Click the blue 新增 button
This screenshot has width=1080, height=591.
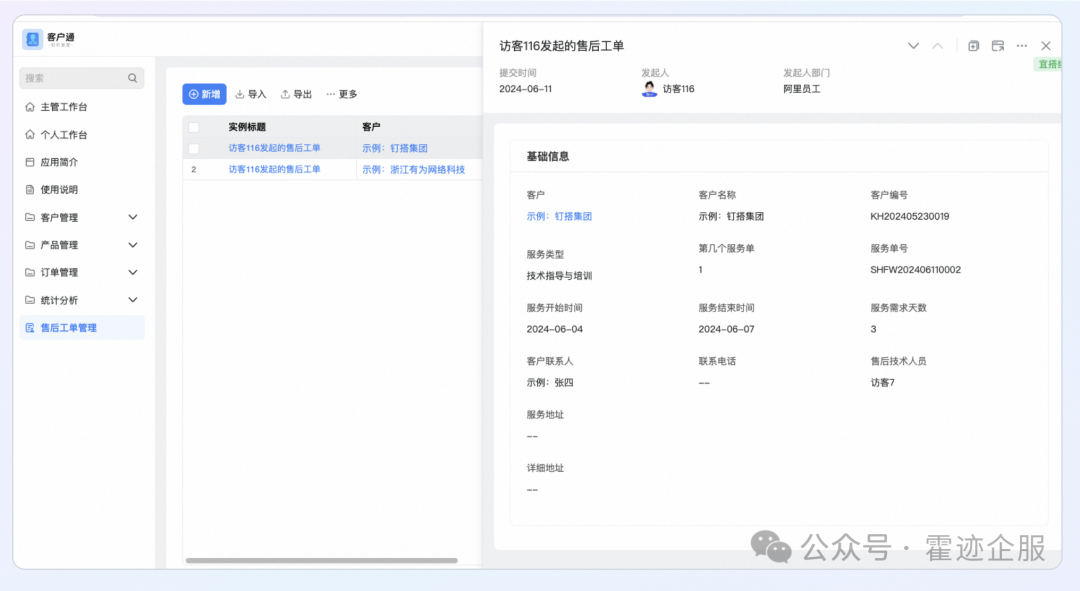(204, 94)
